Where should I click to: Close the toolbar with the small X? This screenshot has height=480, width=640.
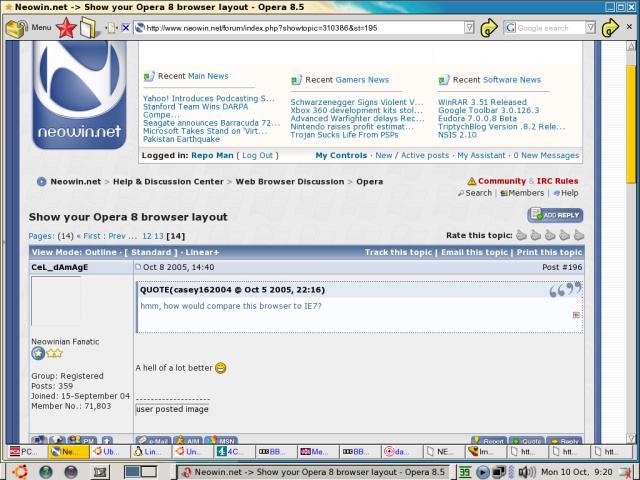629,27
